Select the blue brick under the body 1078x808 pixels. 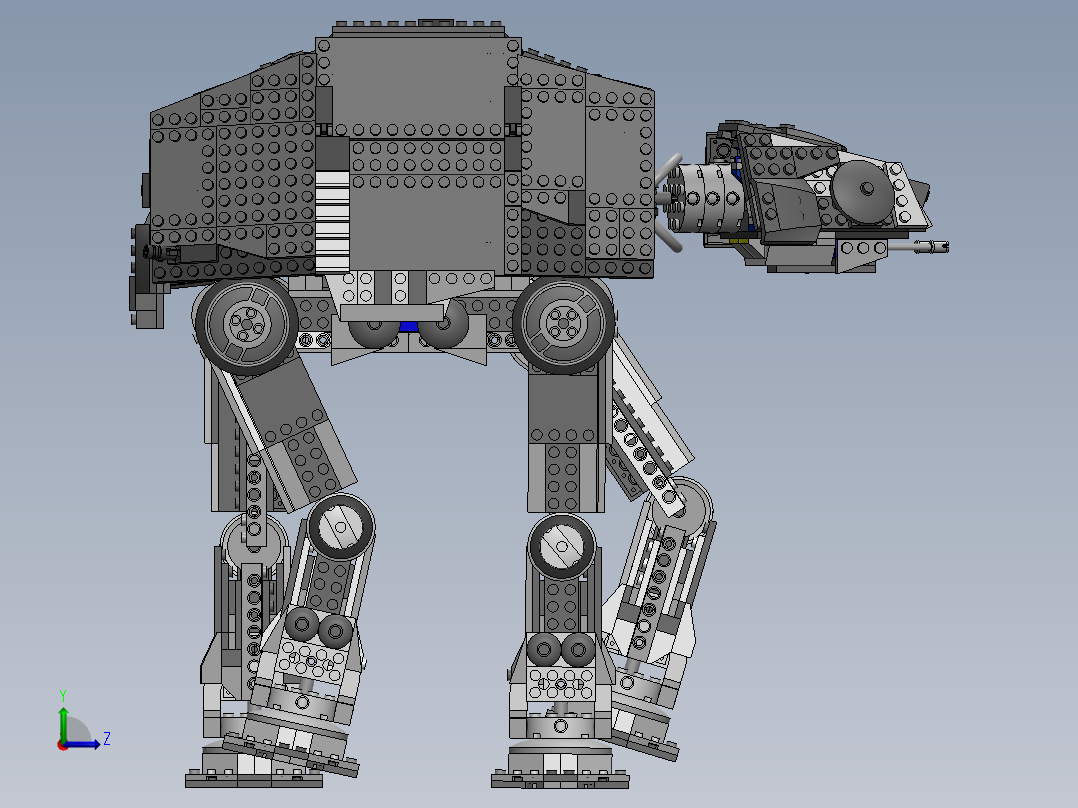409,327
